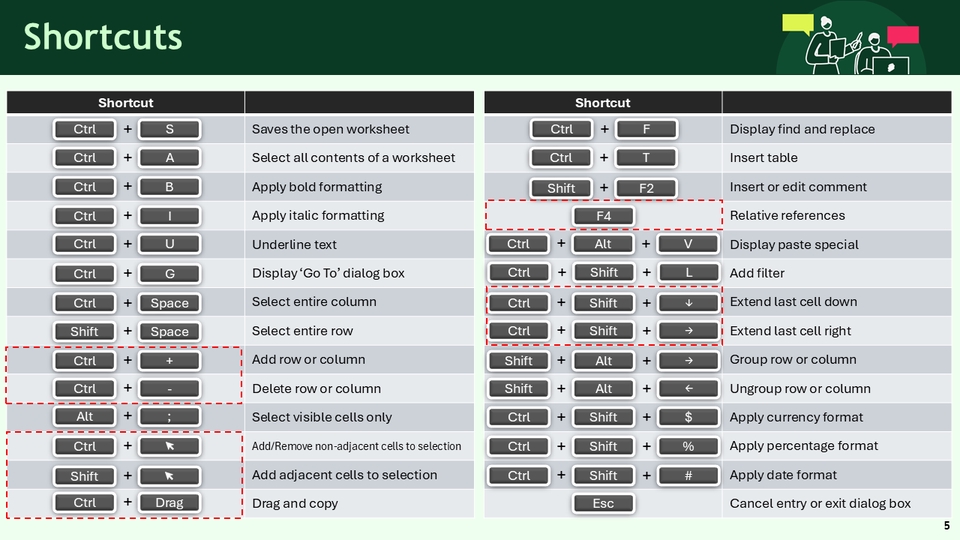
Task: Click the 'Select visible cells only' description
Action: point(321,417)
